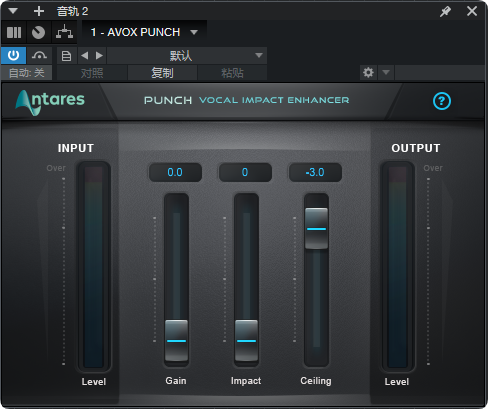Click the VOCAL IMPACT ENHANCER subtitle

(274, 100)
